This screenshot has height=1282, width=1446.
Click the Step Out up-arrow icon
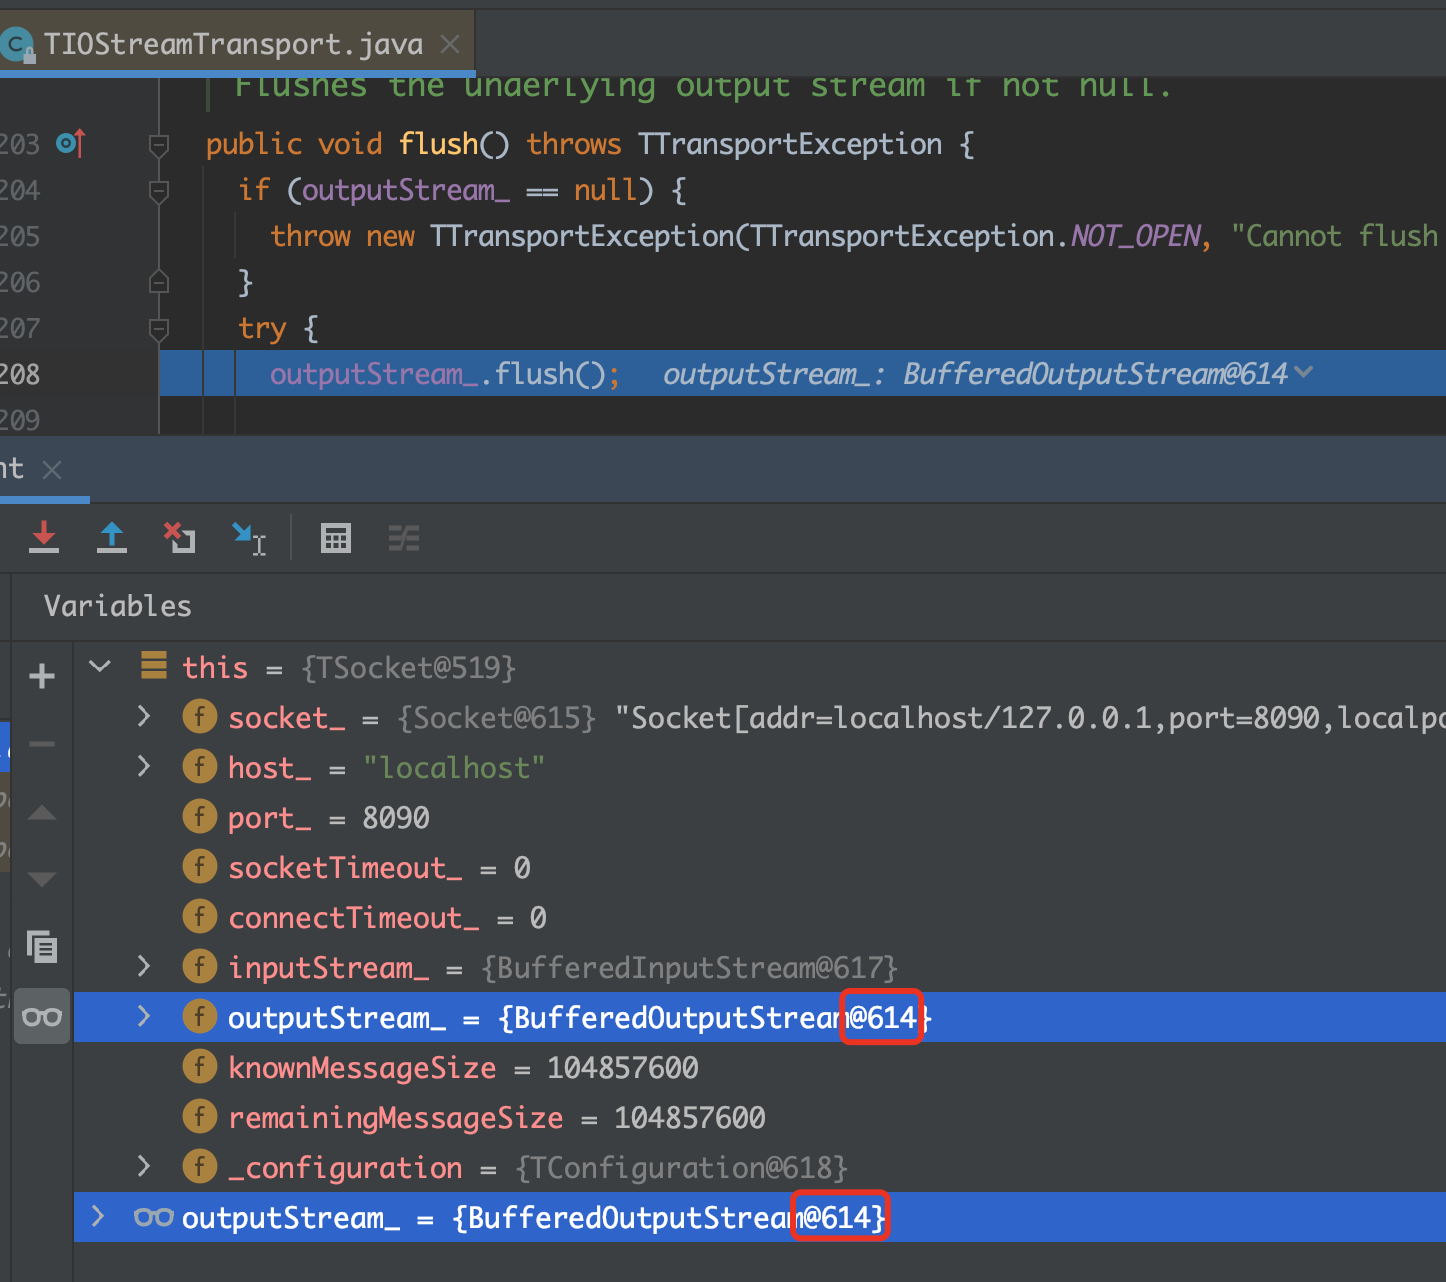(112, 537)
